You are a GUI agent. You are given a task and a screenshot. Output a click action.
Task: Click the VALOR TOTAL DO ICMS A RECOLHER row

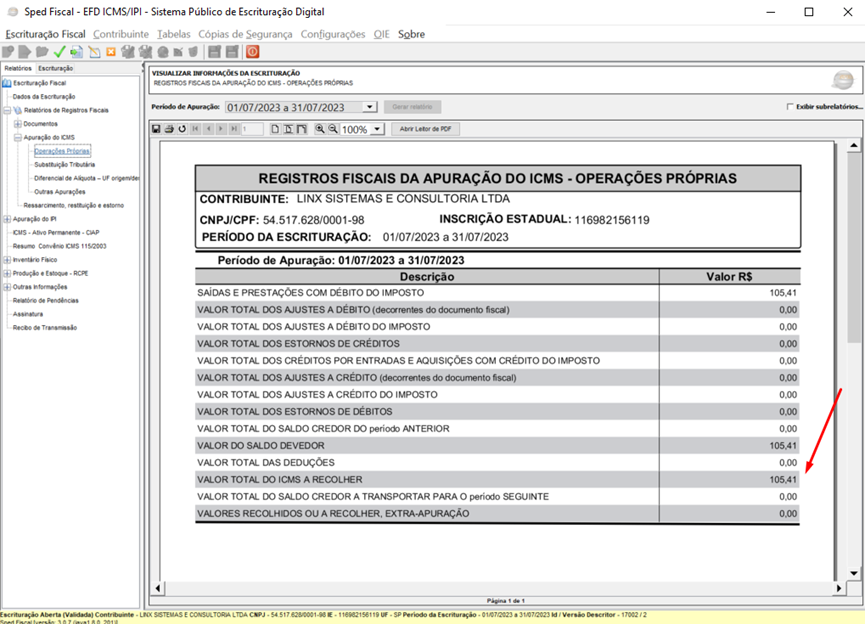click(x=497, y=479)
